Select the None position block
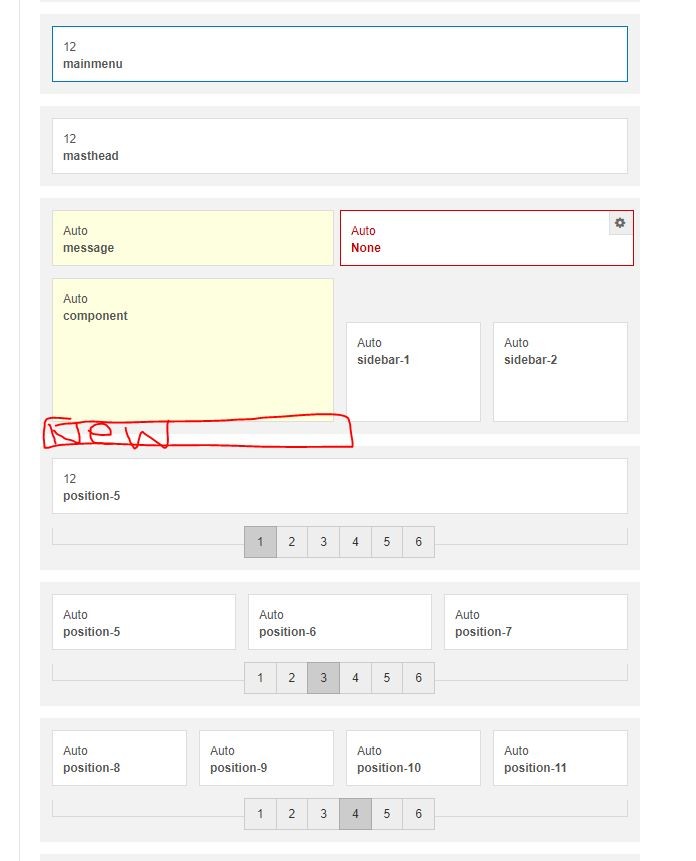The height and width of the screenshot is (861, 696). tap(486, 238)
